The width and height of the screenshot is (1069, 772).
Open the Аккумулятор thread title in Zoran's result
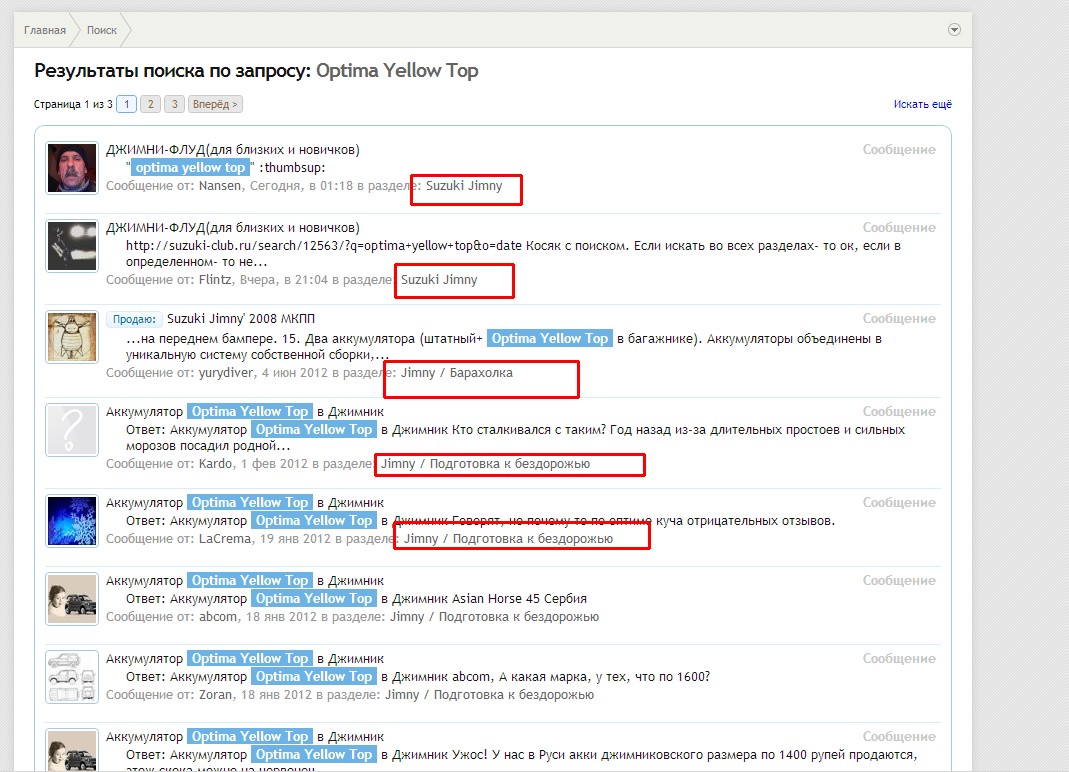click(245, 659)
